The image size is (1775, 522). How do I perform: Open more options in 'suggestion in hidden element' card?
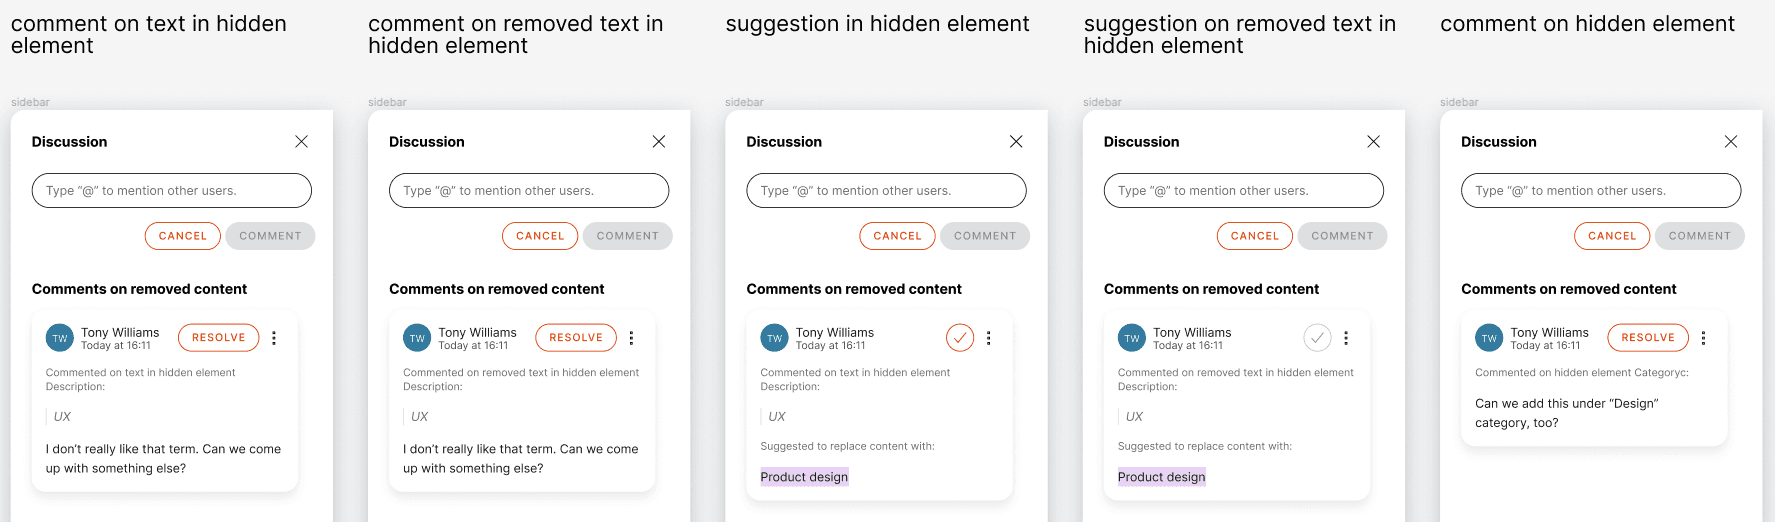989,338
